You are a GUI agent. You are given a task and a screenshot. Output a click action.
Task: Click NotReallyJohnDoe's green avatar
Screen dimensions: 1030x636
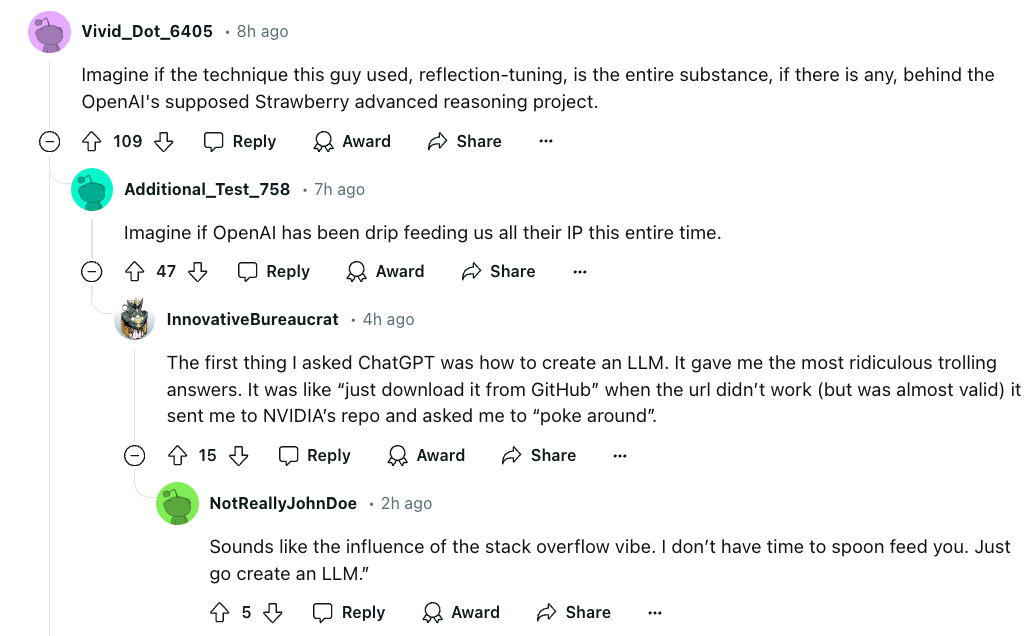[x=177, y=503]
